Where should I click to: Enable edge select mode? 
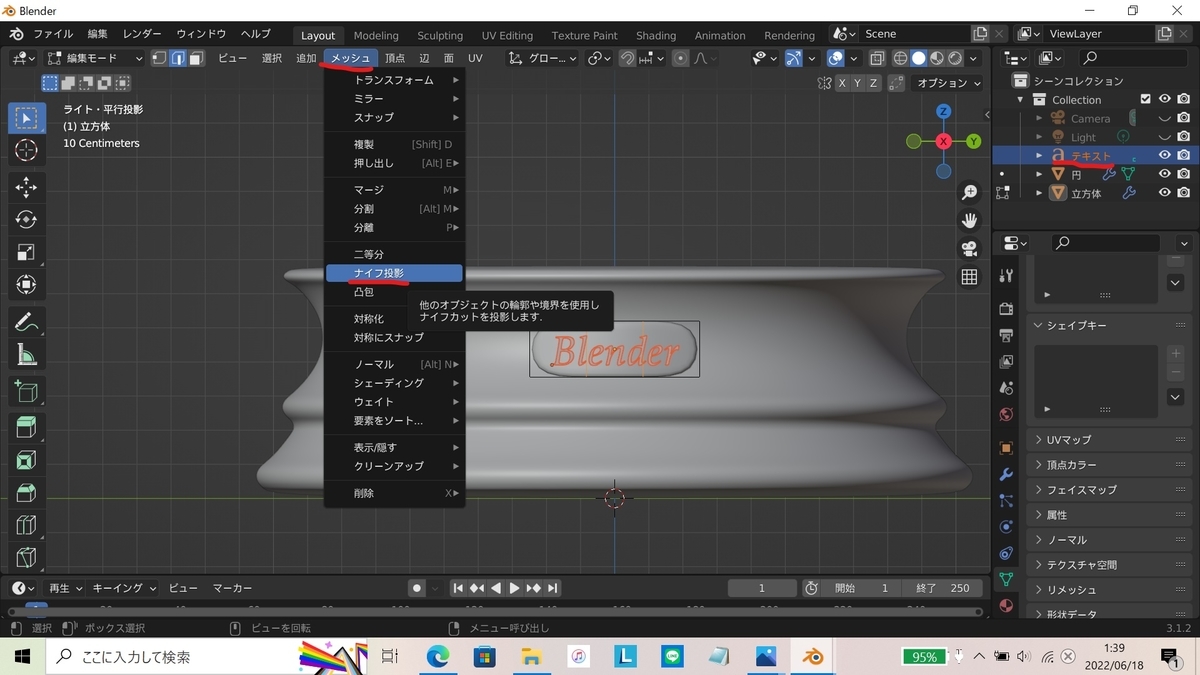(177, 59)
